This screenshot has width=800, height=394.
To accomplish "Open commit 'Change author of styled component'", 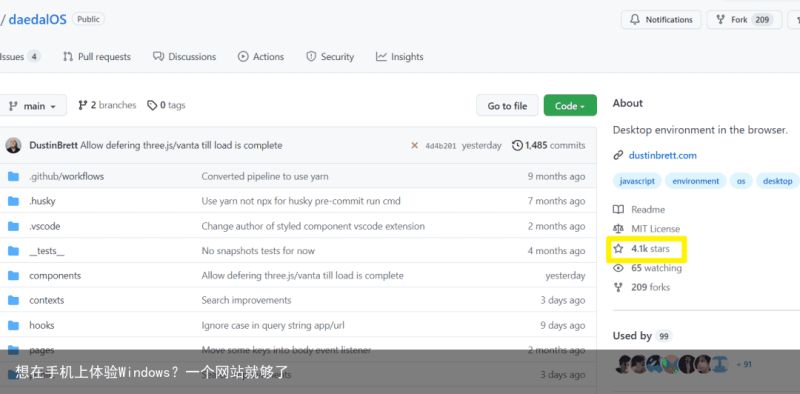I will (313, 226).
